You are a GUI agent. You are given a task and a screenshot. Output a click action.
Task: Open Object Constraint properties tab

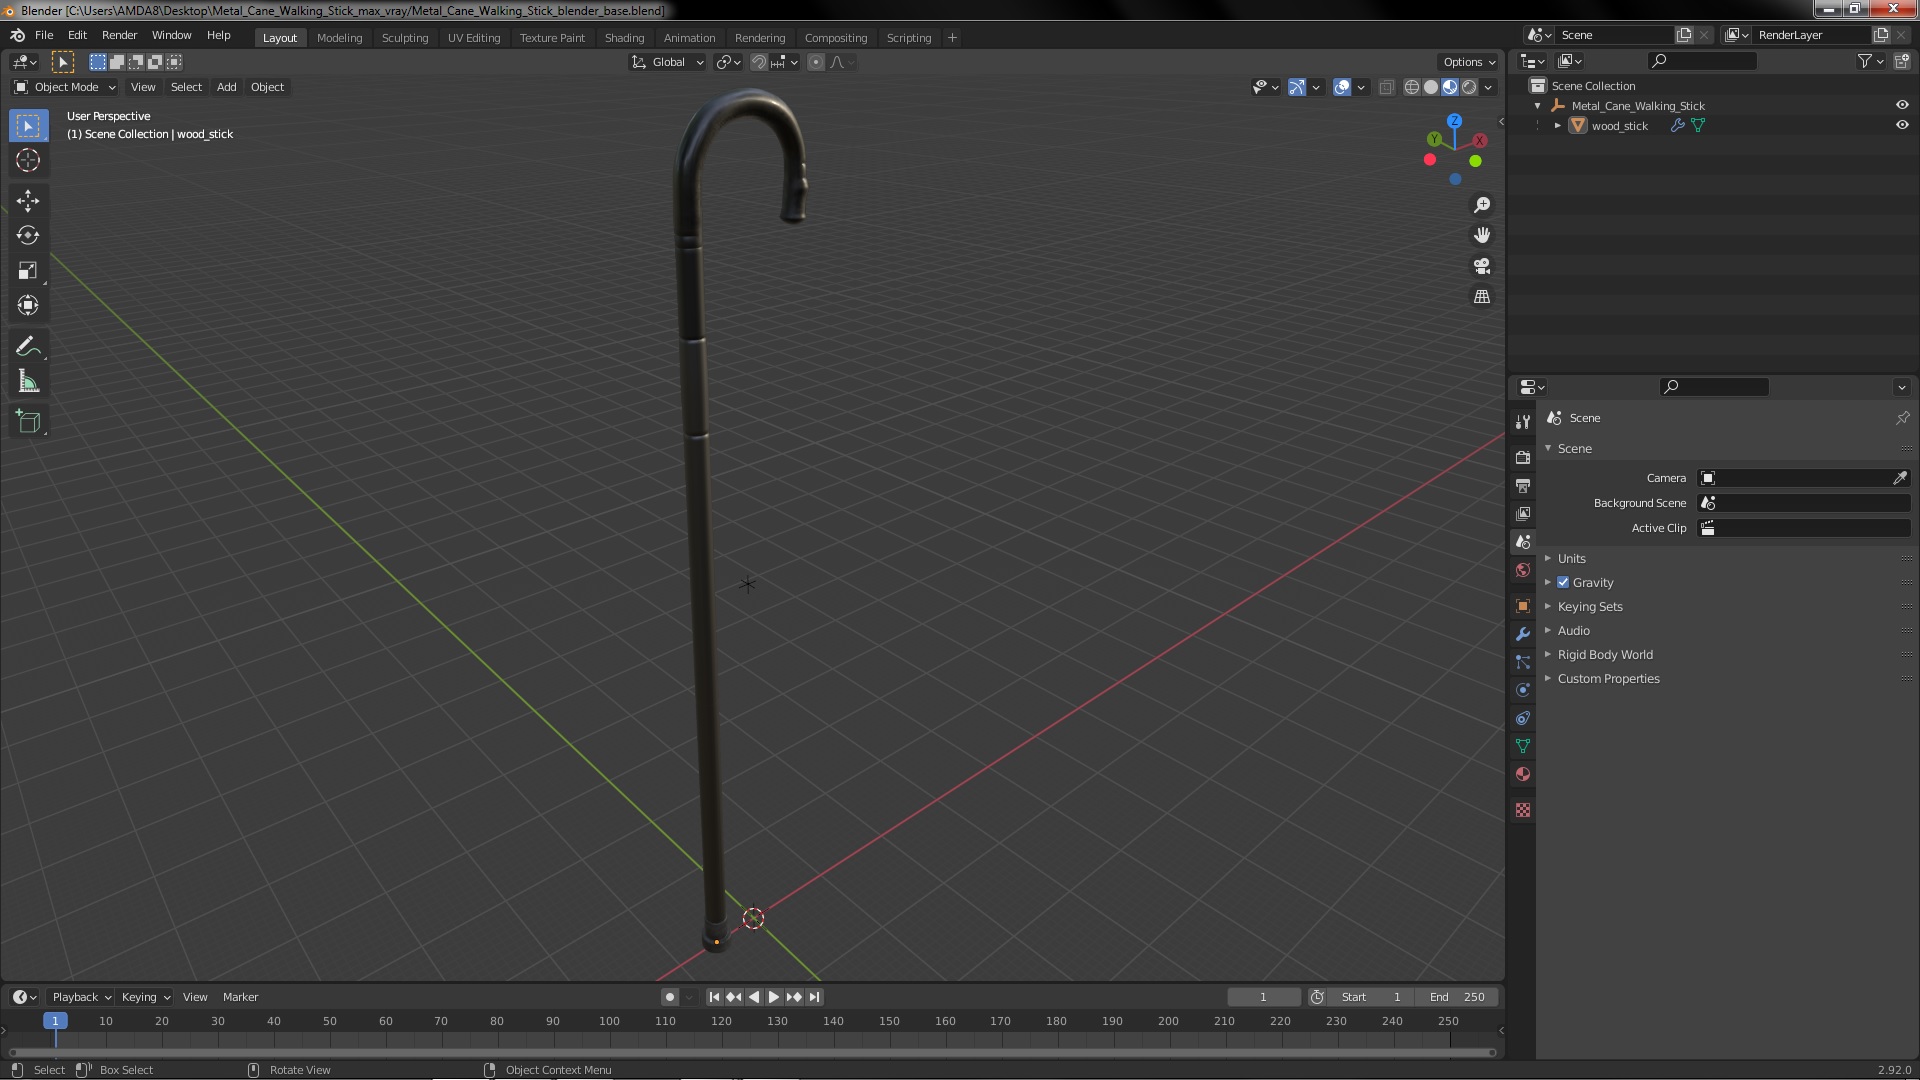[x=1523, y=718]
